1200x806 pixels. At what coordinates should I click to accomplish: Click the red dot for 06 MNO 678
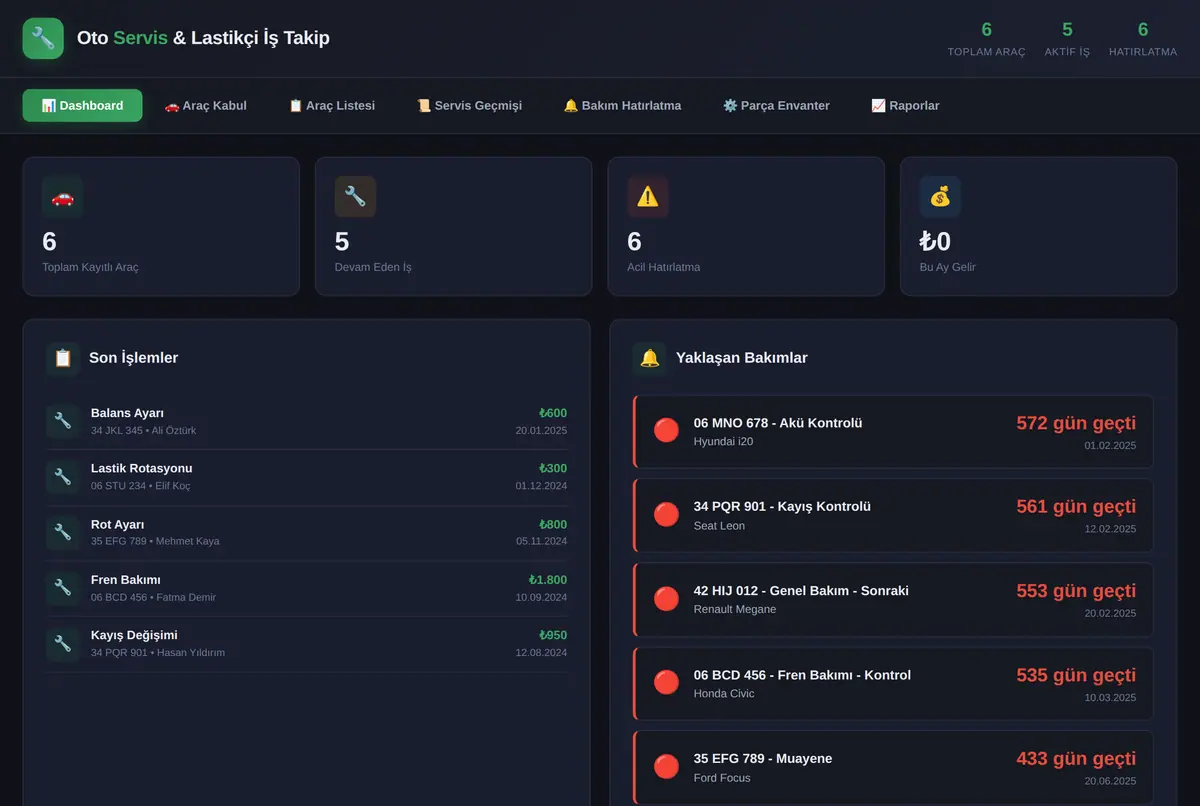666,431
